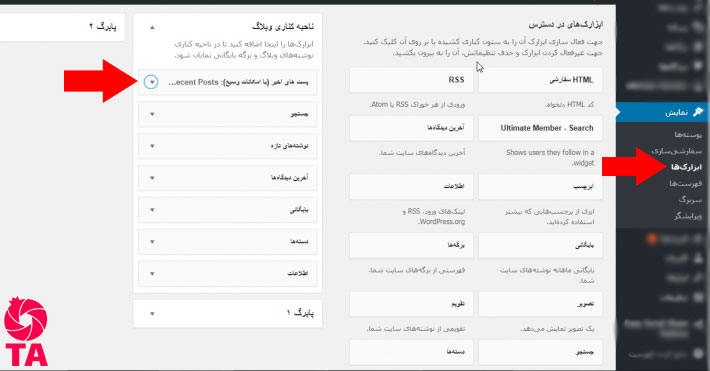Click the description text mentioning WordPress.org
Screen dimensions: 710x371
click(434, 217)
